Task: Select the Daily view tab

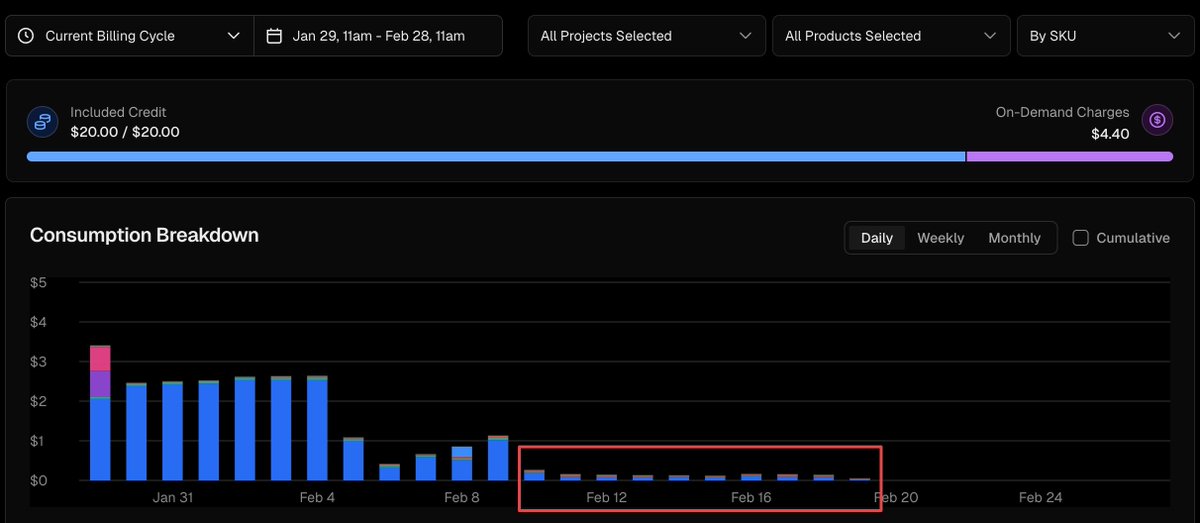Action: pos(877,238)
